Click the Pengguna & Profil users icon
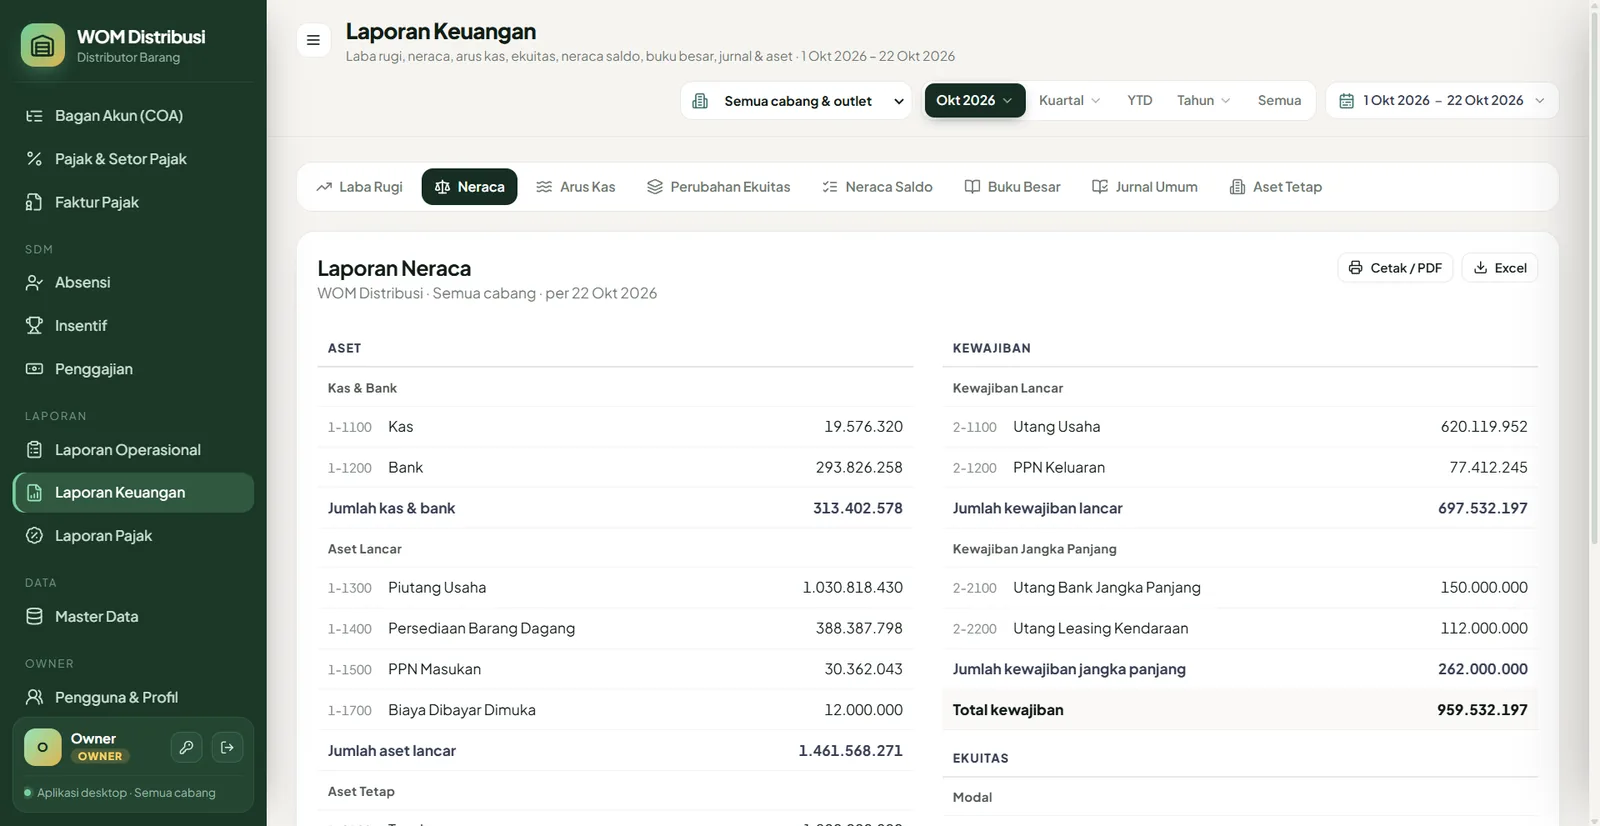 (x=34, y=697)
